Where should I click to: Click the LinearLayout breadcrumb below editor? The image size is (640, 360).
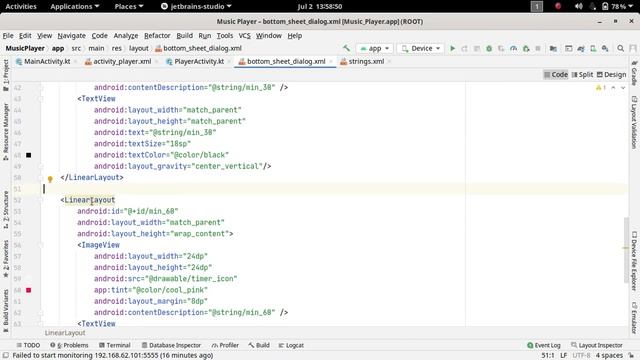[x=65, y=333]
